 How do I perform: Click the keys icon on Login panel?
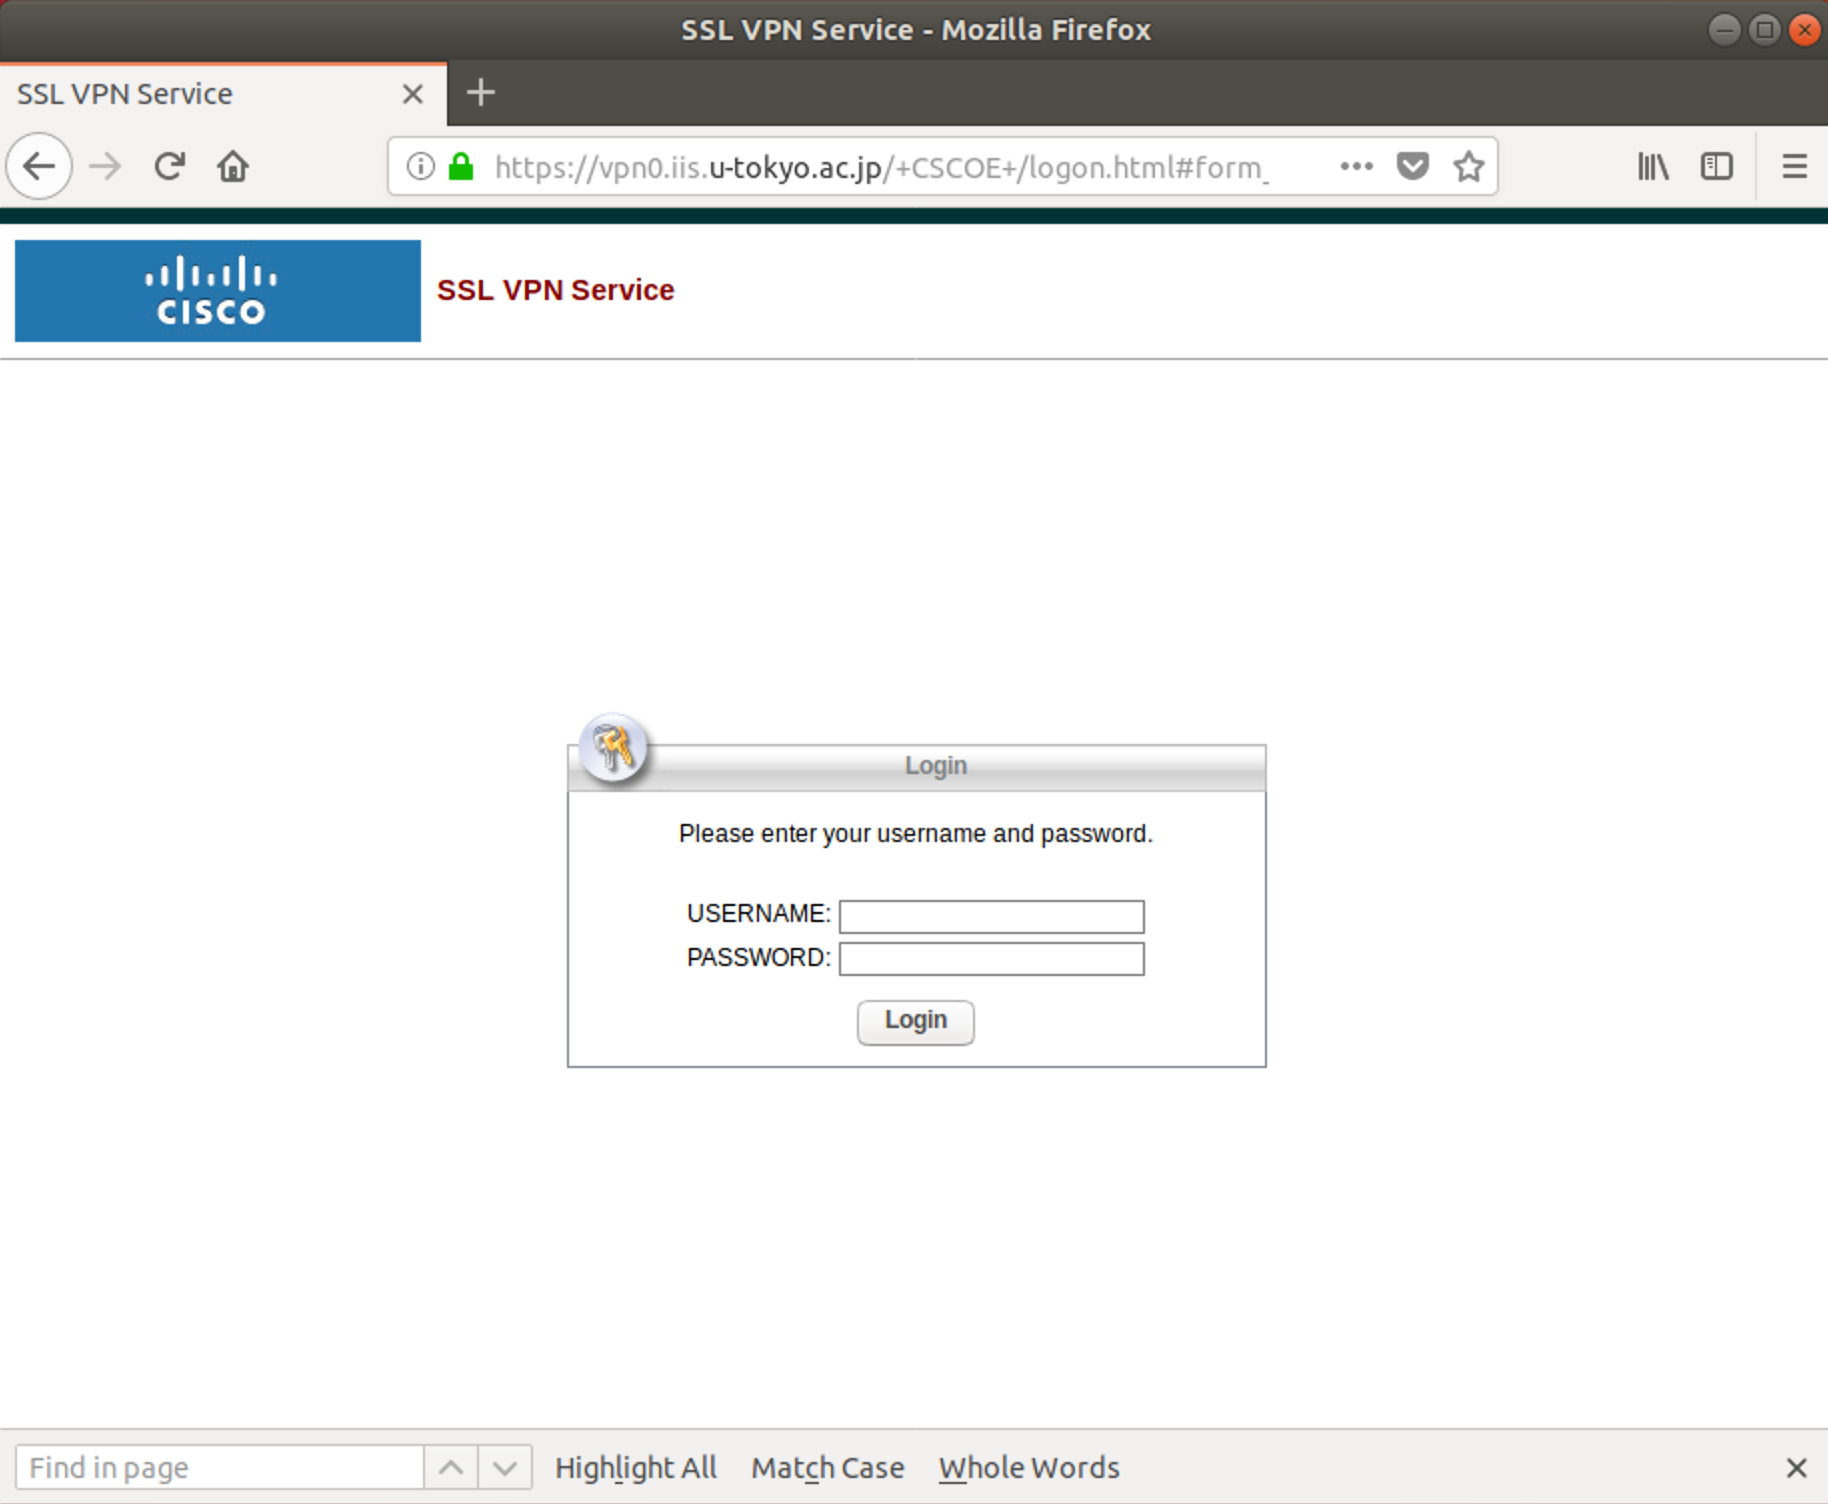613,747
